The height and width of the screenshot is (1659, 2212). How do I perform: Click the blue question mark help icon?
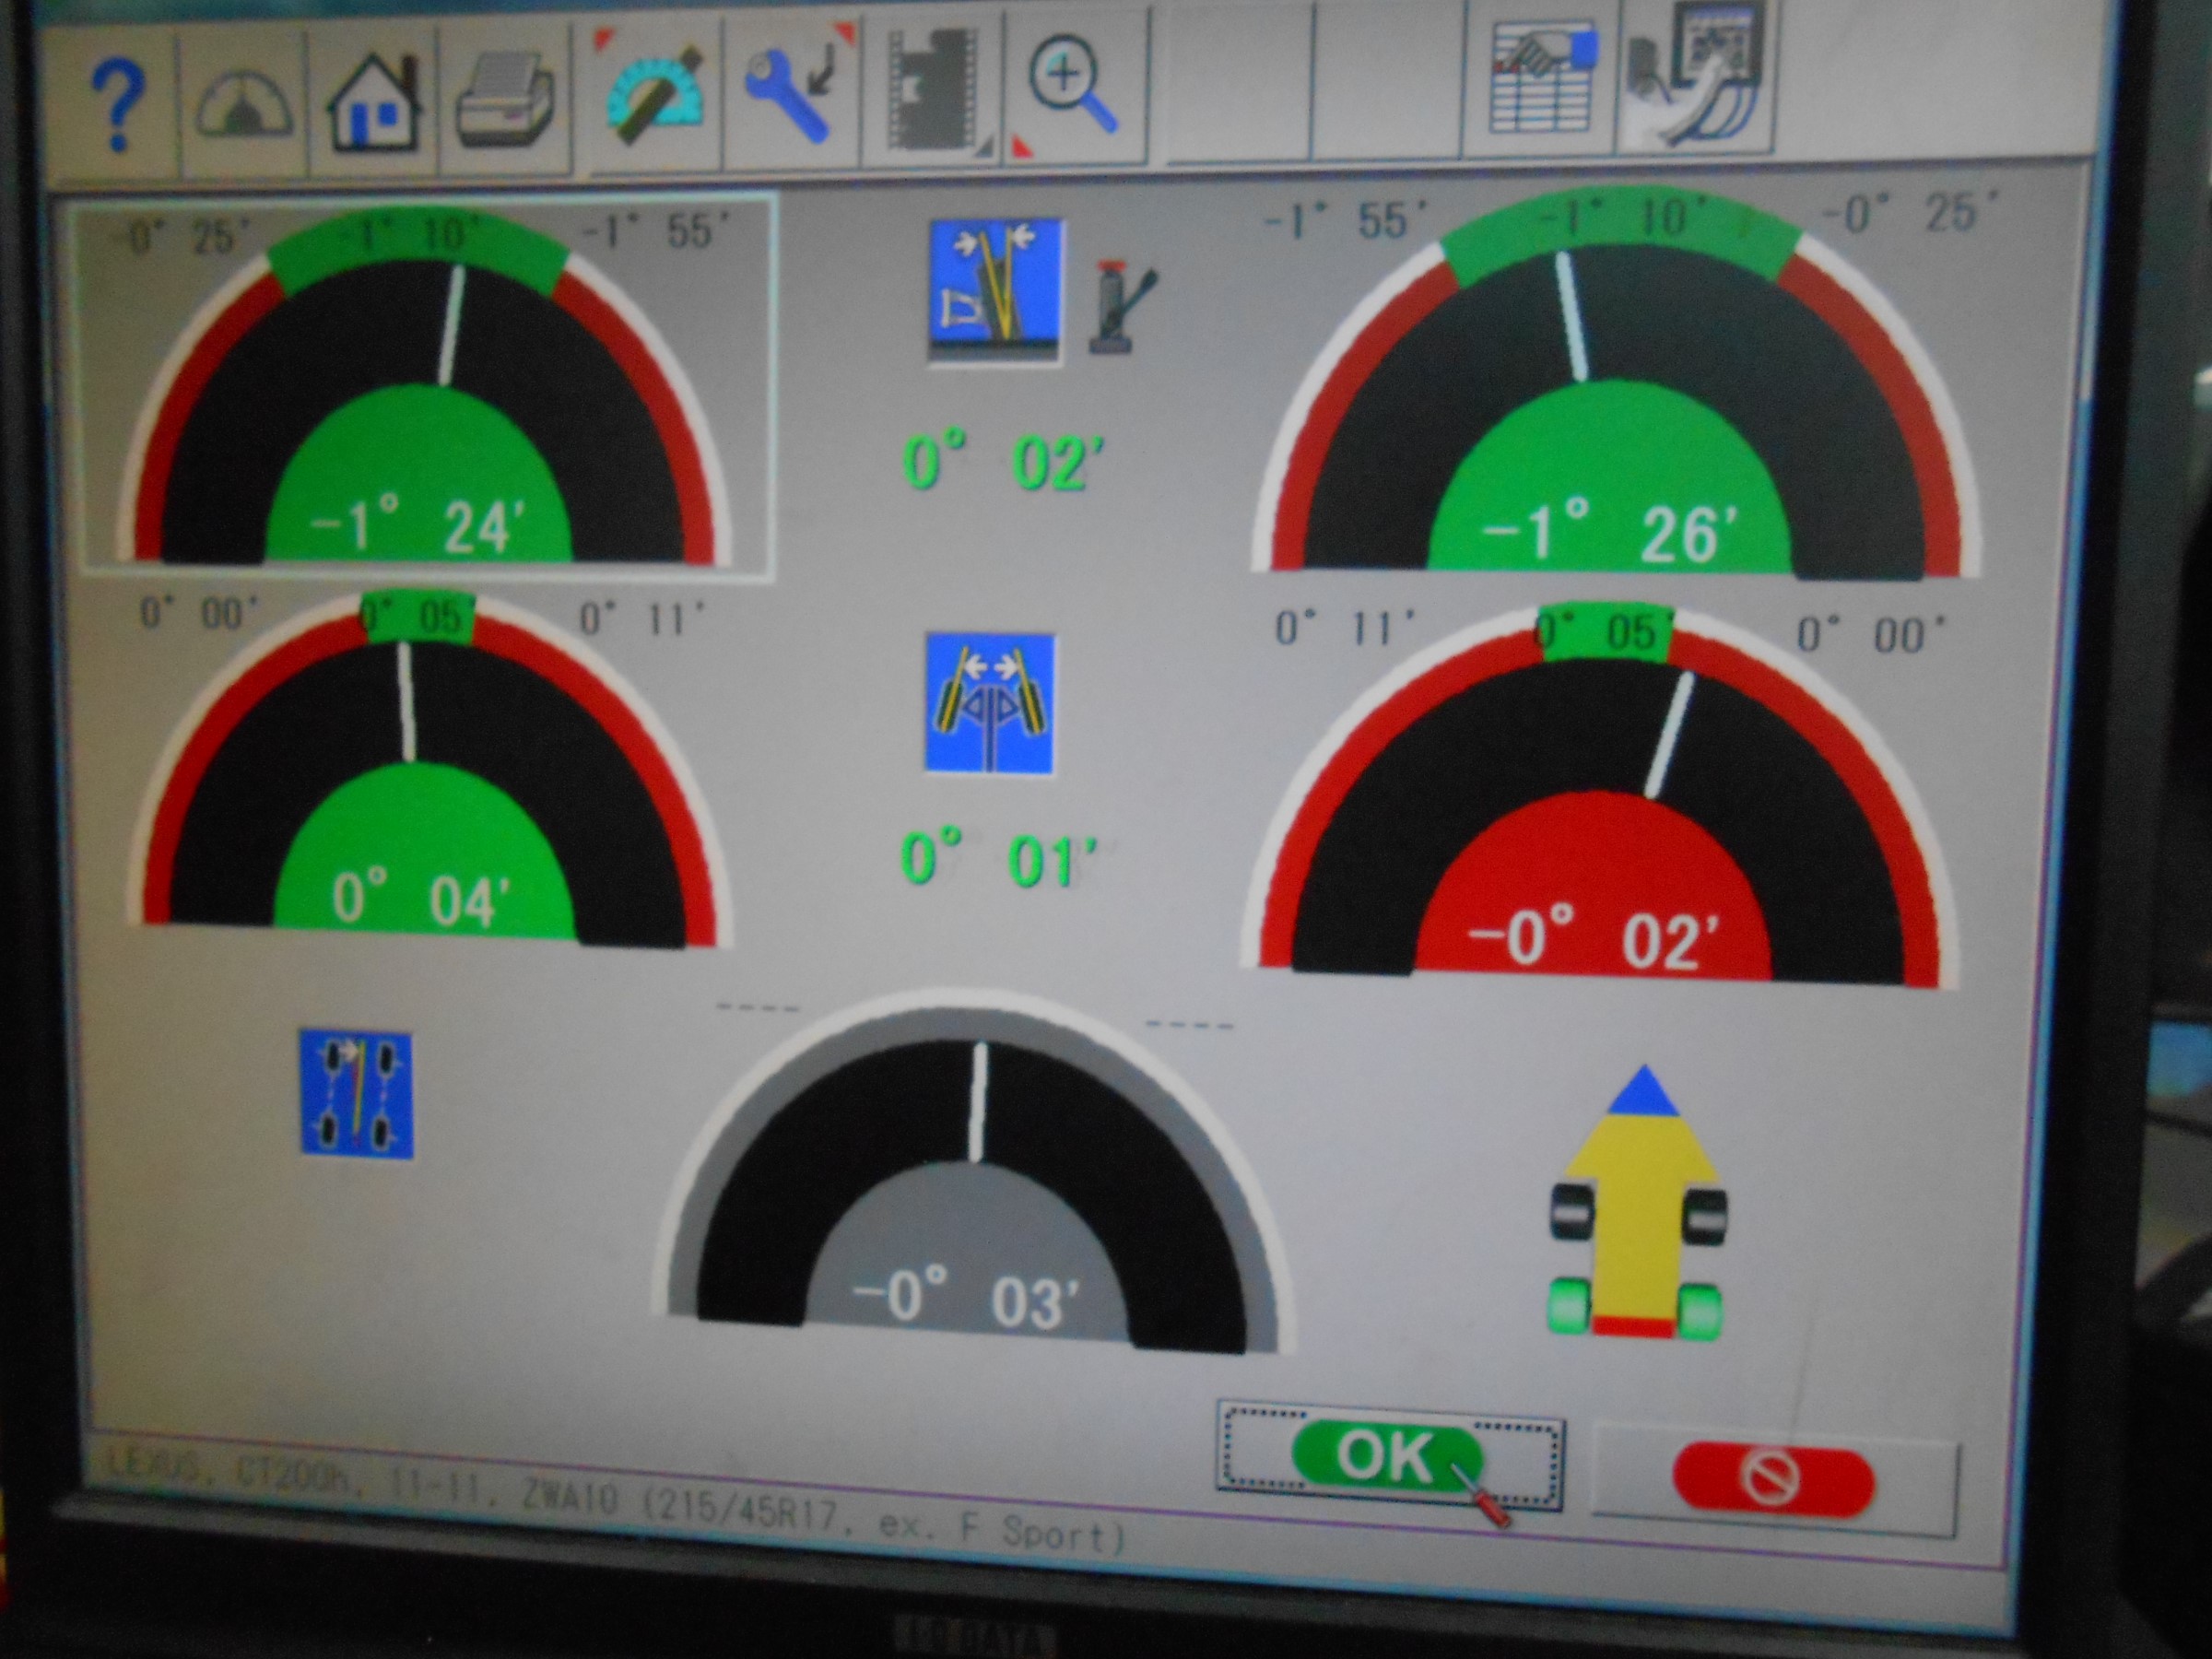coord(118,102)
